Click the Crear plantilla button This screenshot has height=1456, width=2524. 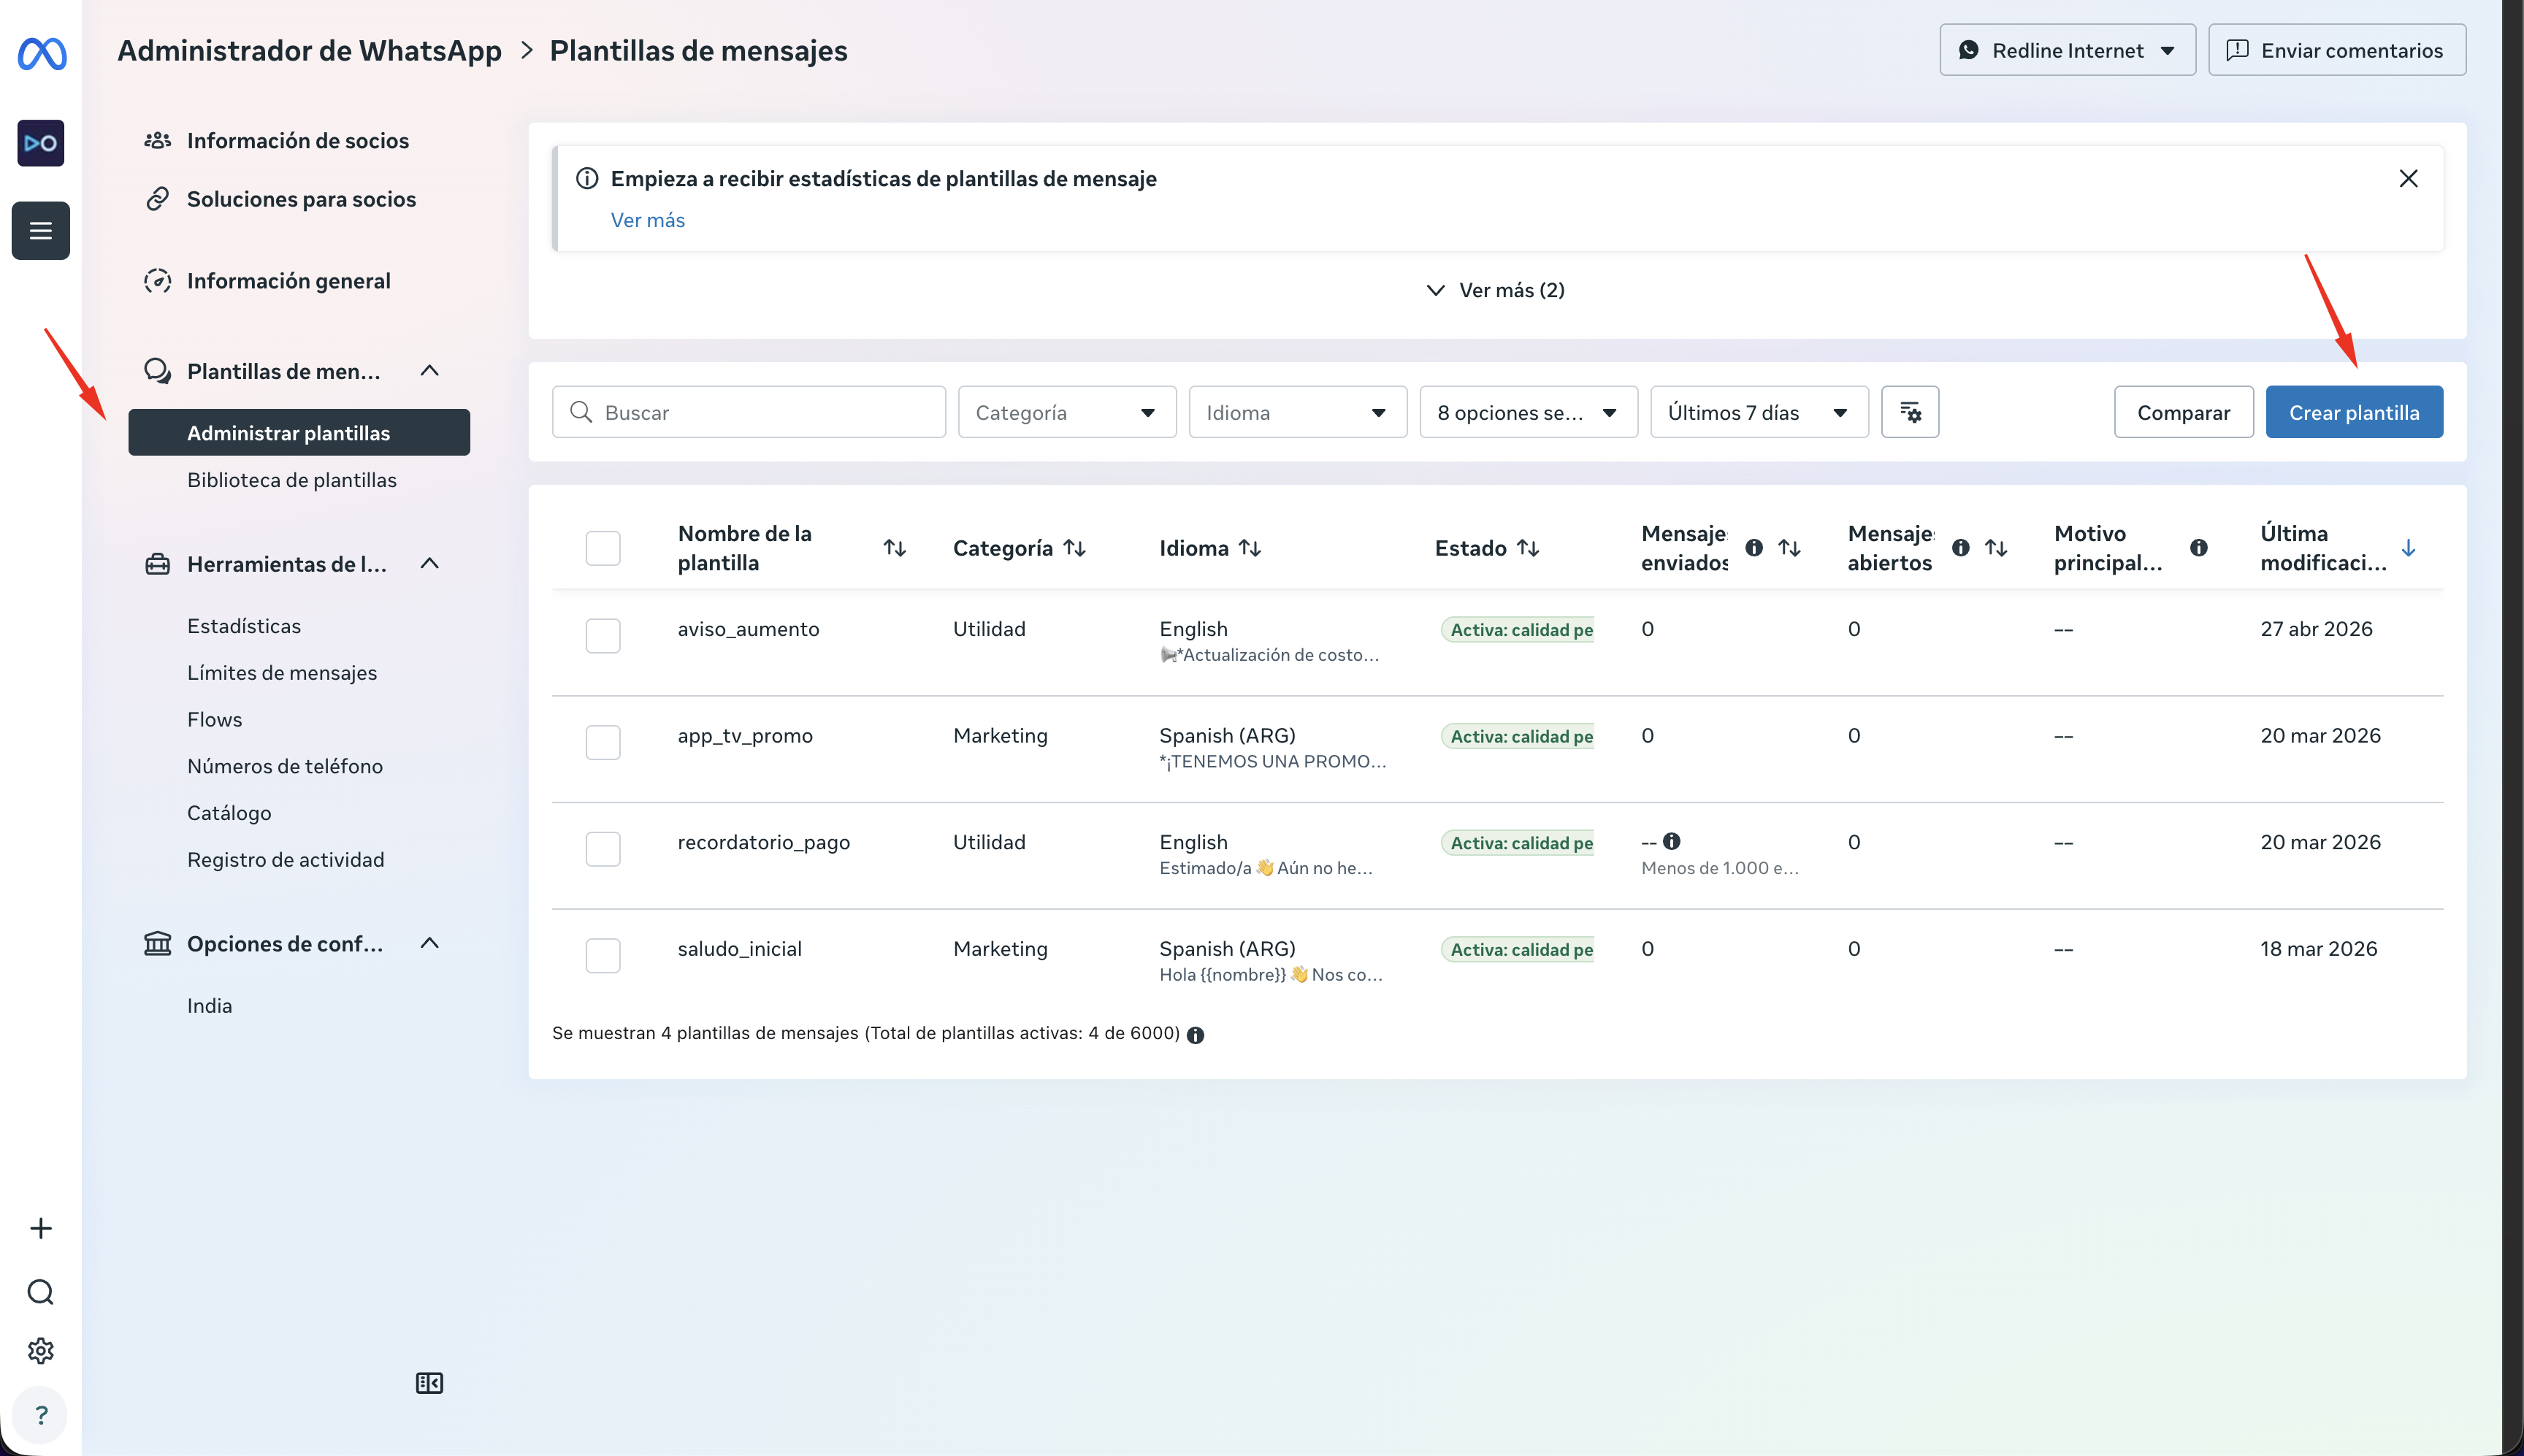click(2354, 412)
